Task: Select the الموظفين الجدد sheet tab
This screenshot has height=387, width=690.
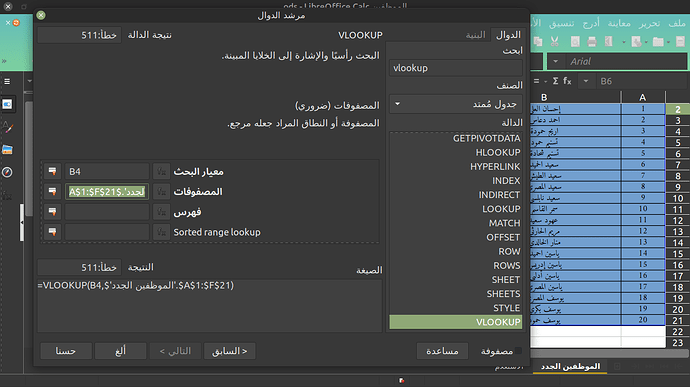Action: click(x=570, y=366)
